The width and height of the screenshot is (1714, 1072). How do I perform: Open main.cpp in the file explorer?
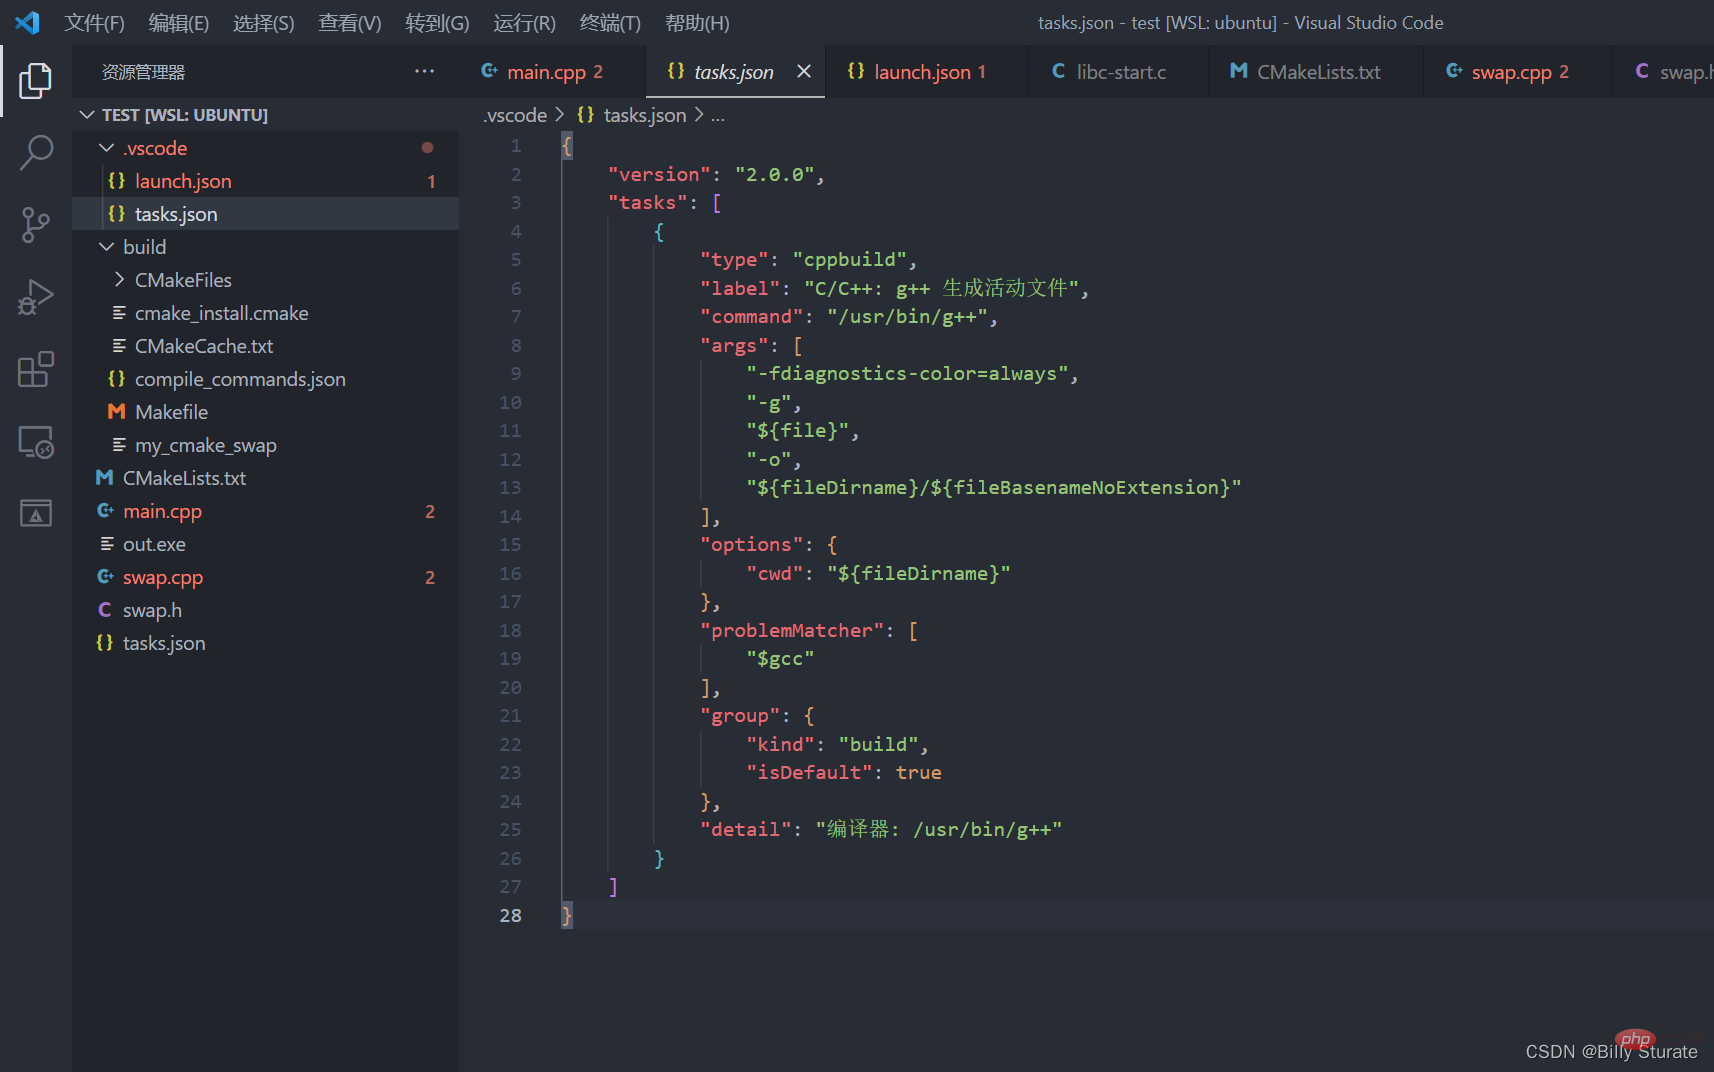click(x=162, y=511)
